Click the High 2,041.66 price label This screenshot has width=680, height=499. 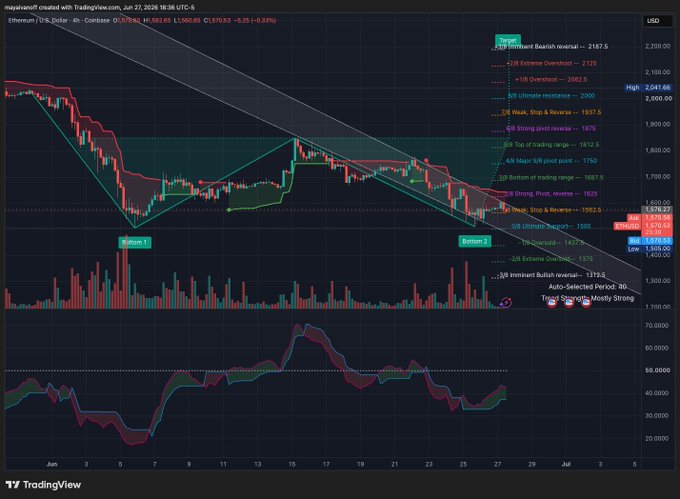[648, 88]
